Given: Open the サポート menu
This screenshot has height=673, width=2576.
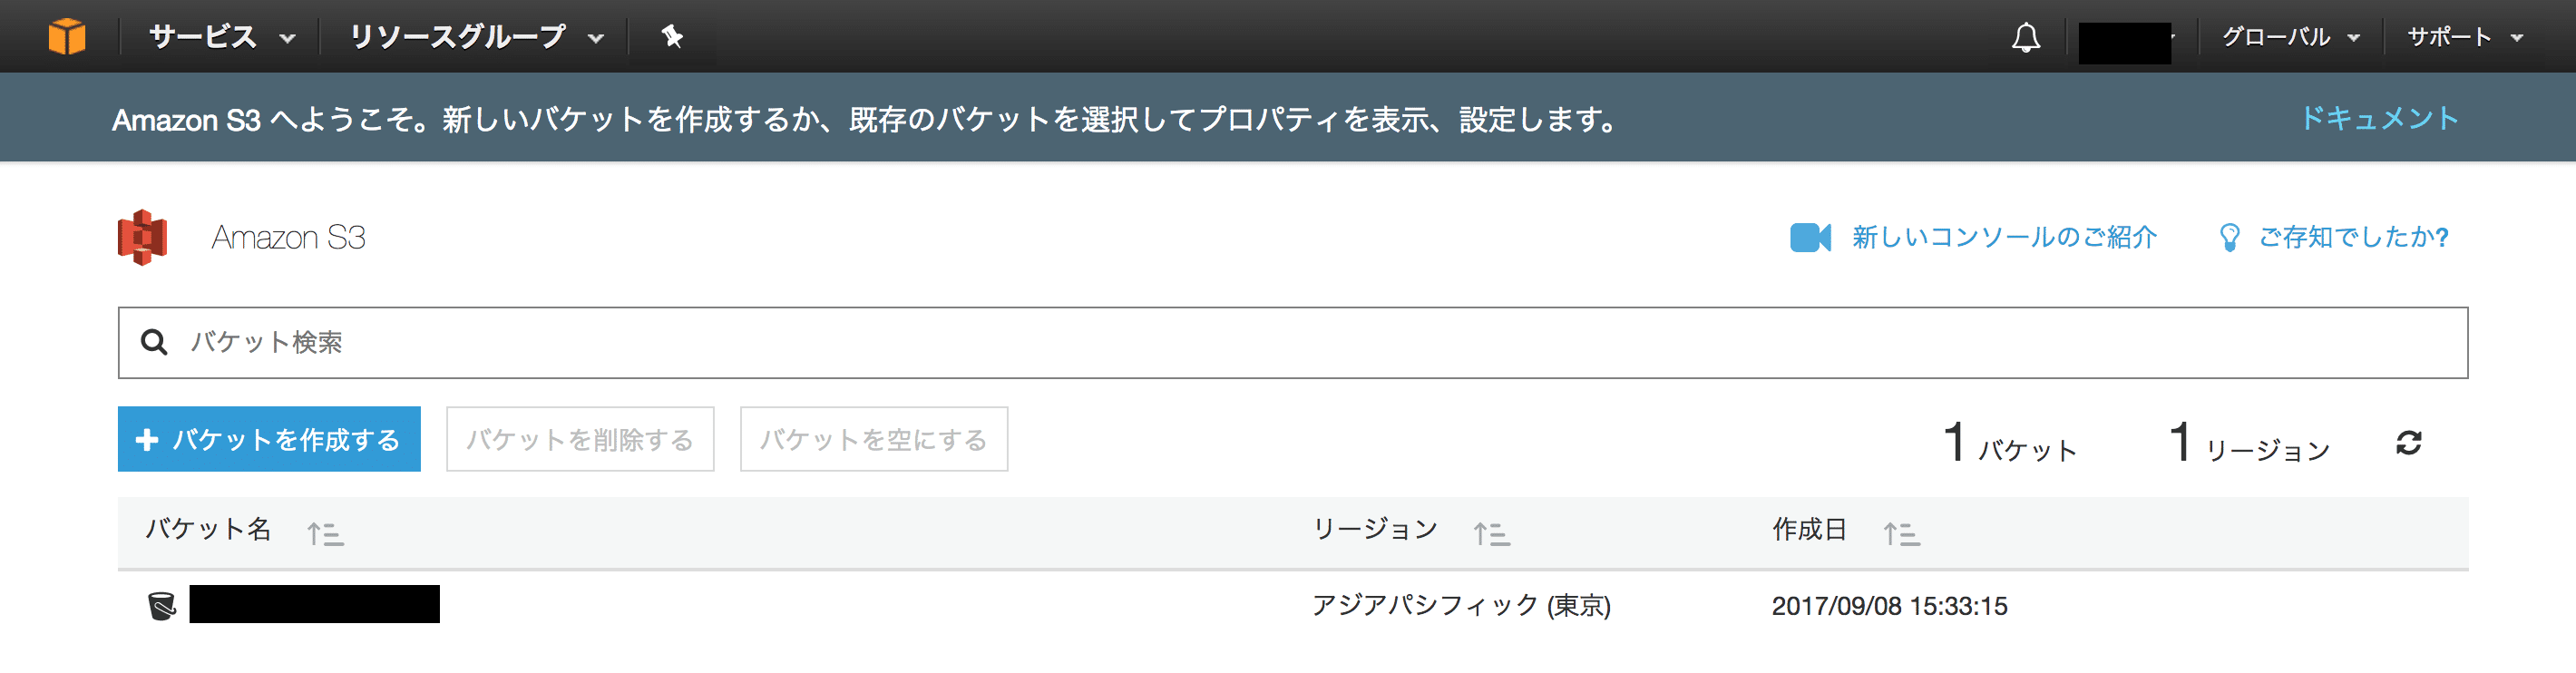Looking at the screenshot, I should pos(2465,37).
